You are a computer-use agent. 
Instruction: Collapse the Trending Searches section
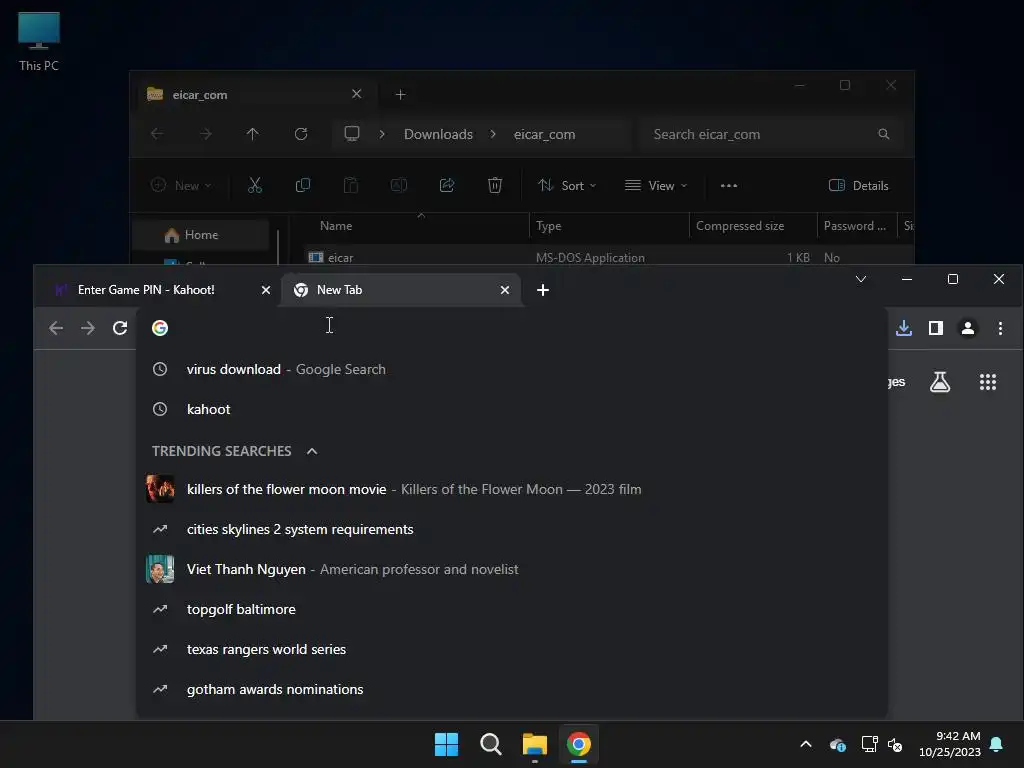[312, 451]
